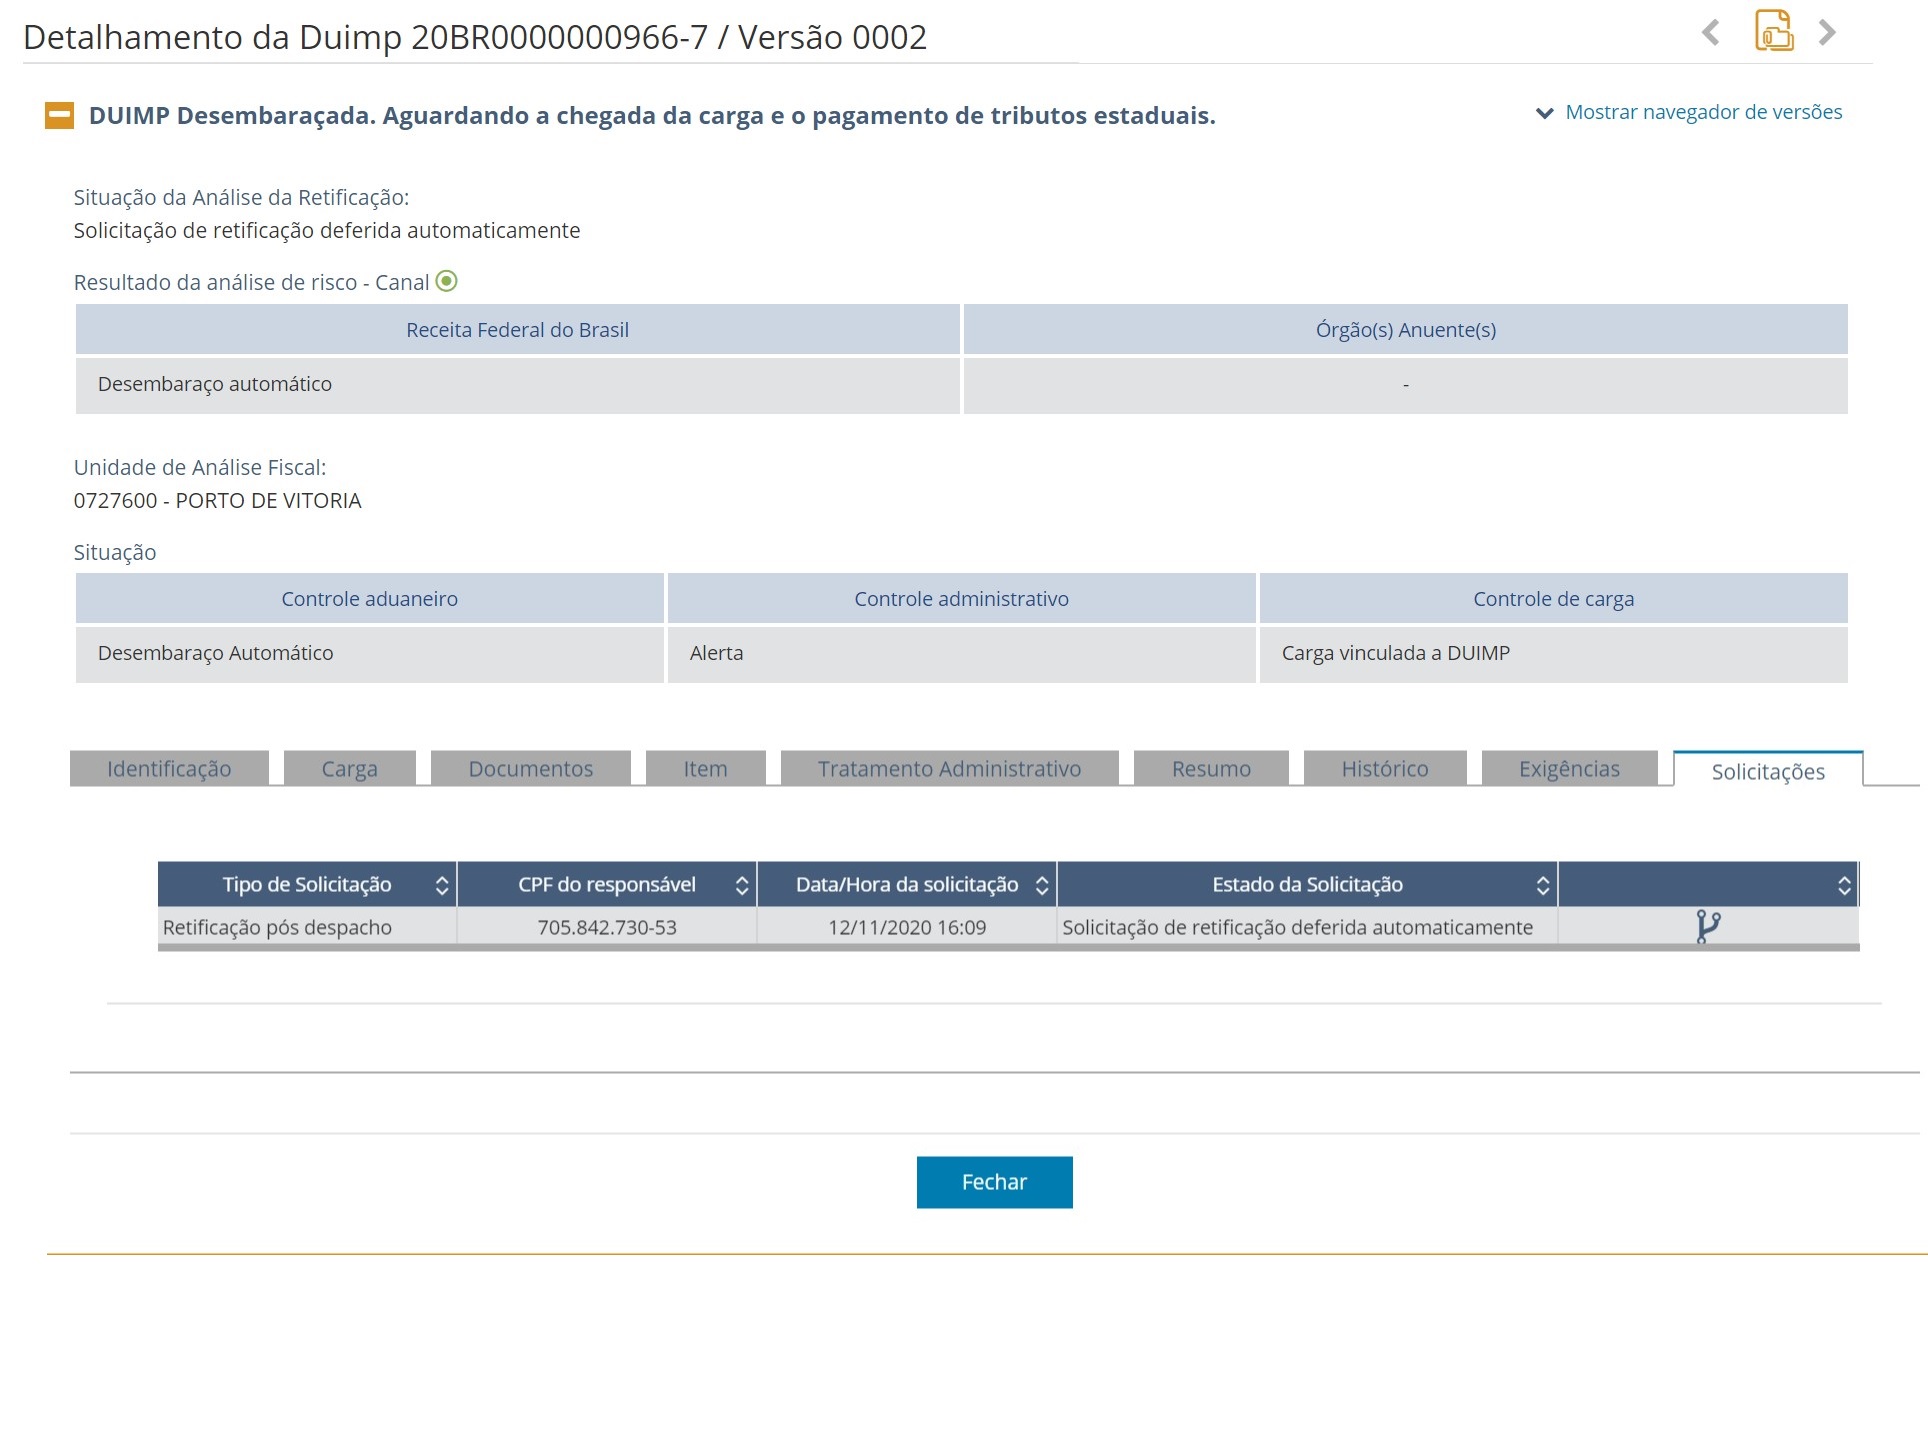
Task: Go to the Histórico tab
Action: click(1384, 768)
